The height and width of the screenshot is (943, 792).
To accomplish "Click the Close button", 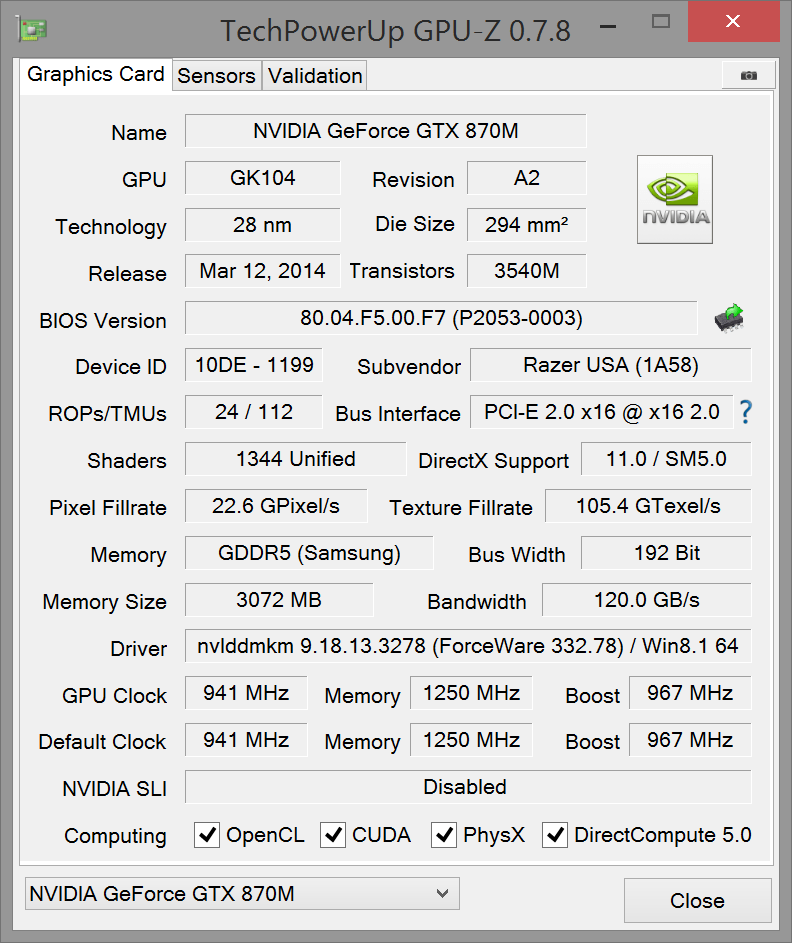I will 698,900.
